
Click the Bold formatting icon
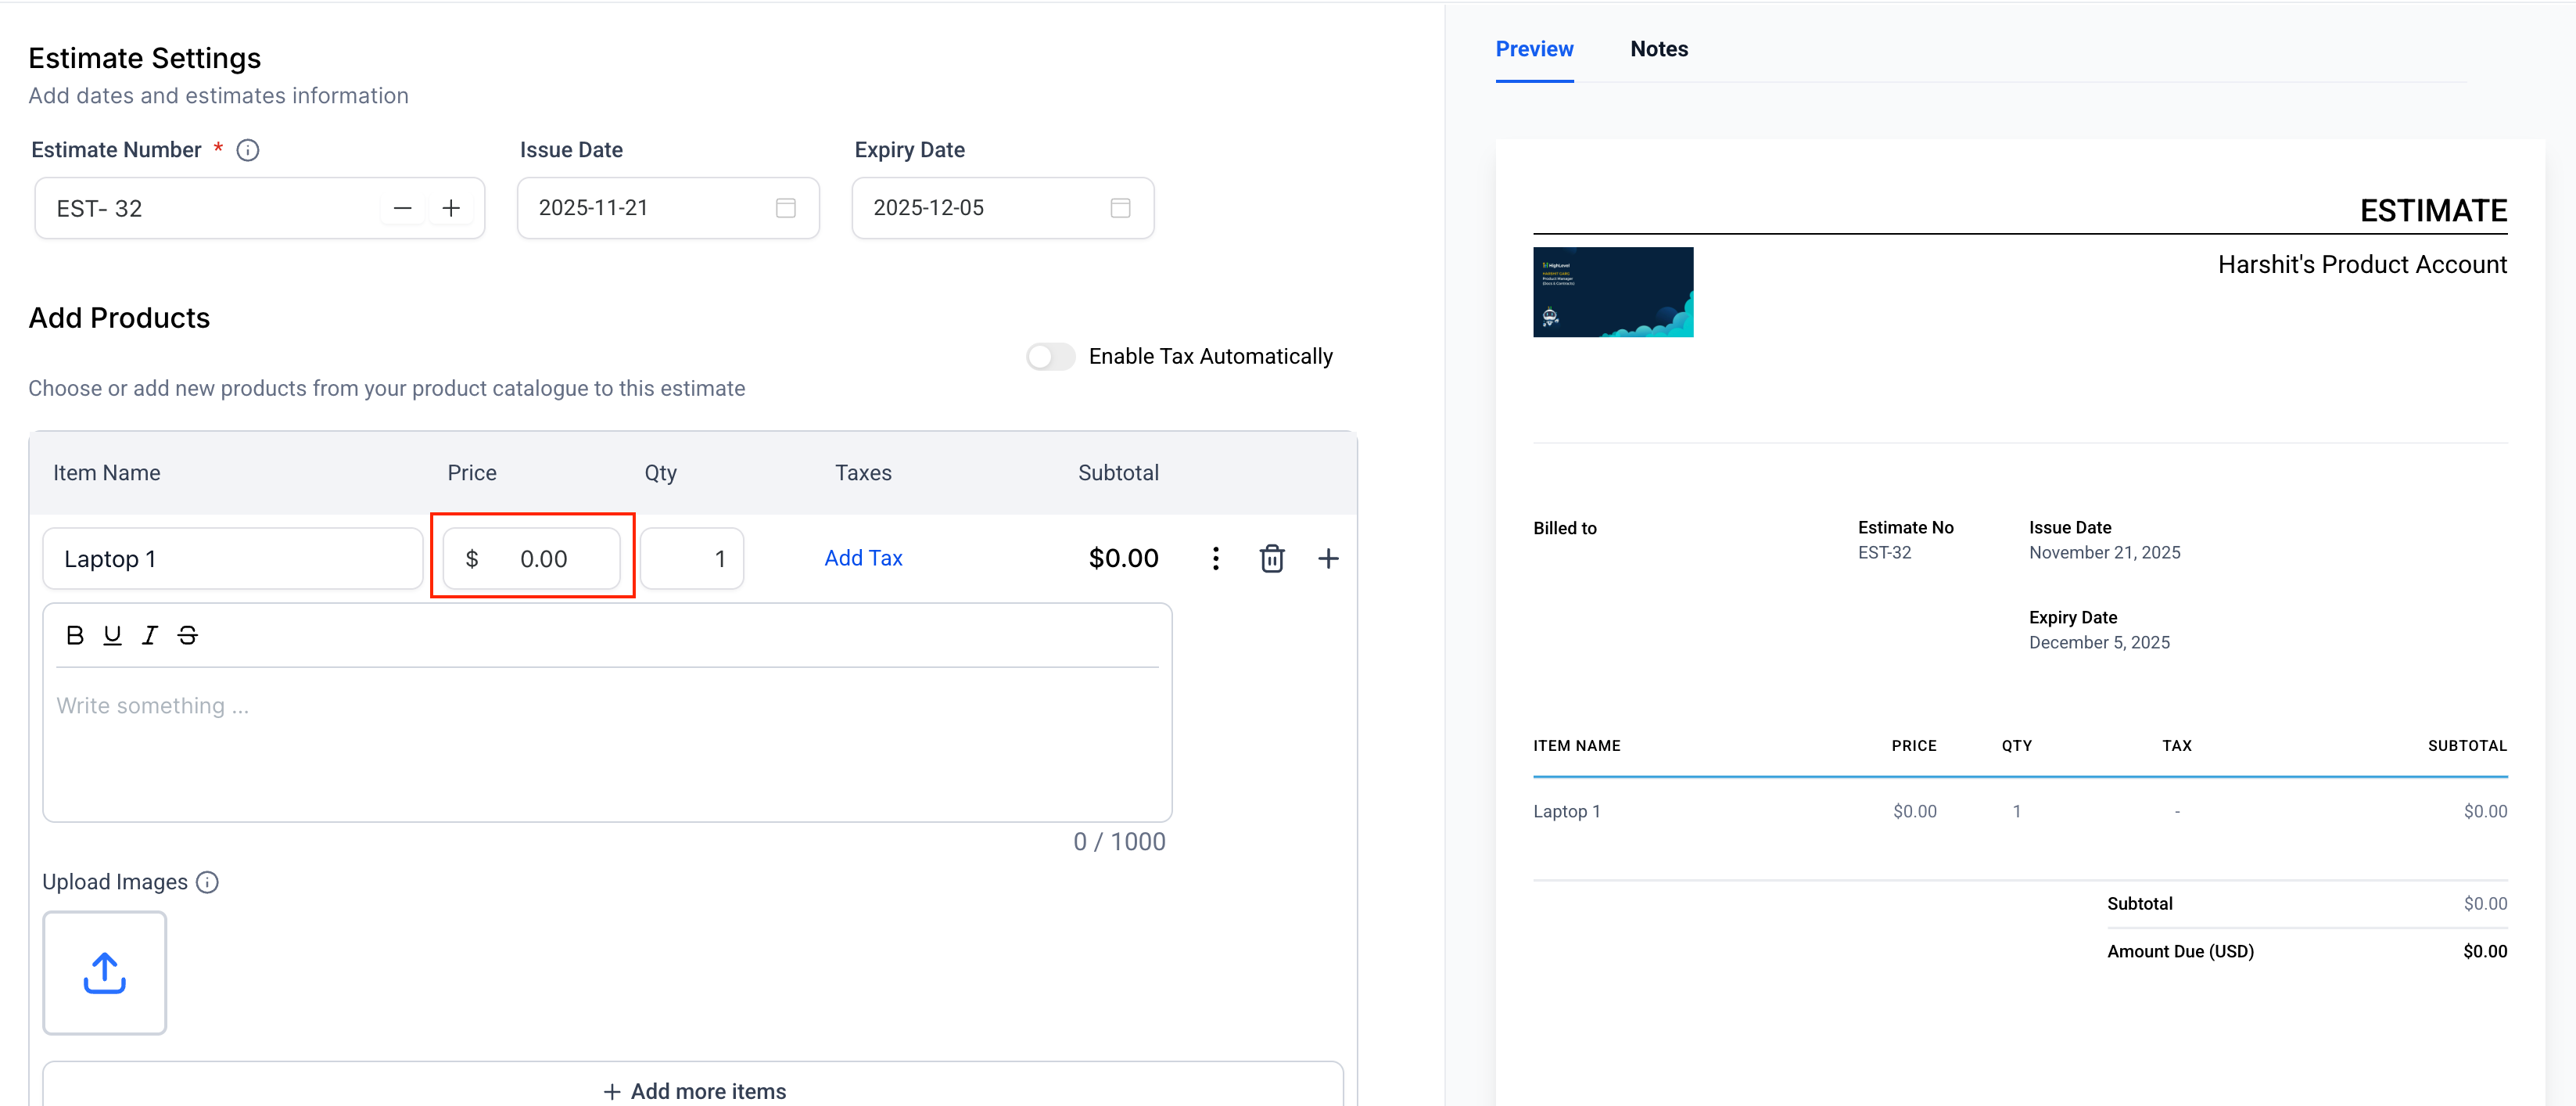(74, 635)
